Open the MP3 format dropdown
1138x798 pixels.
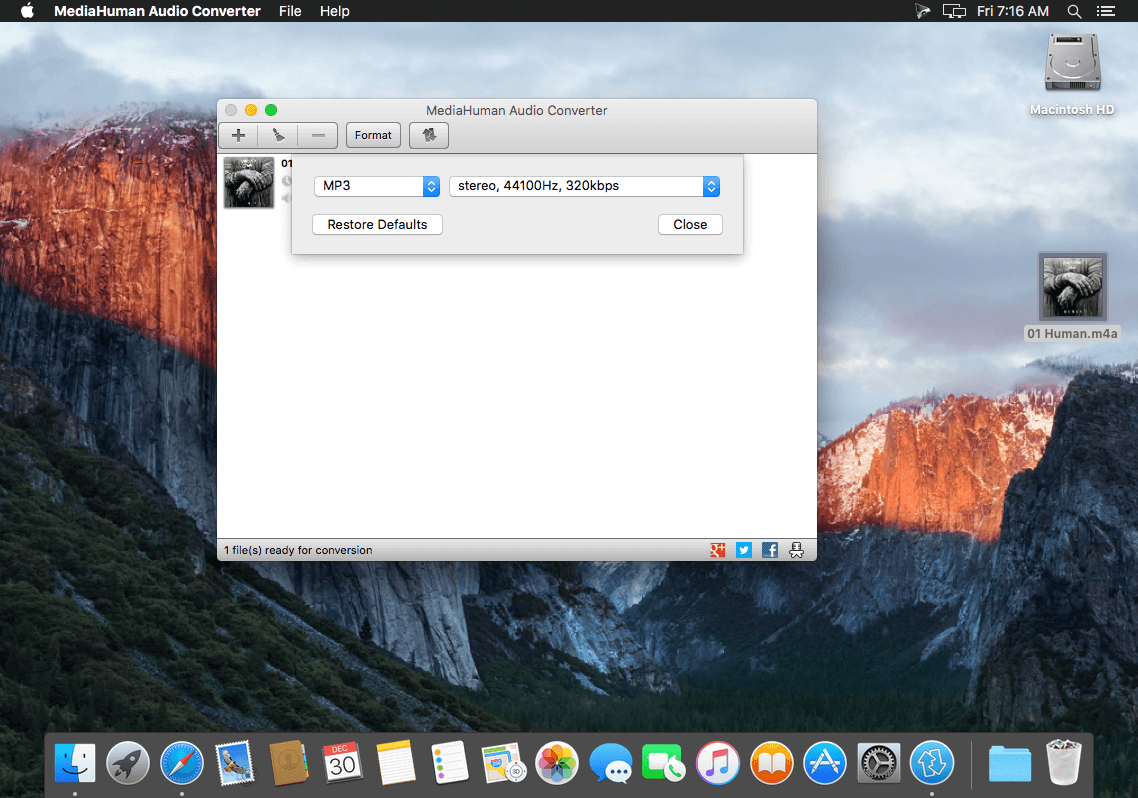coord(377,186)
